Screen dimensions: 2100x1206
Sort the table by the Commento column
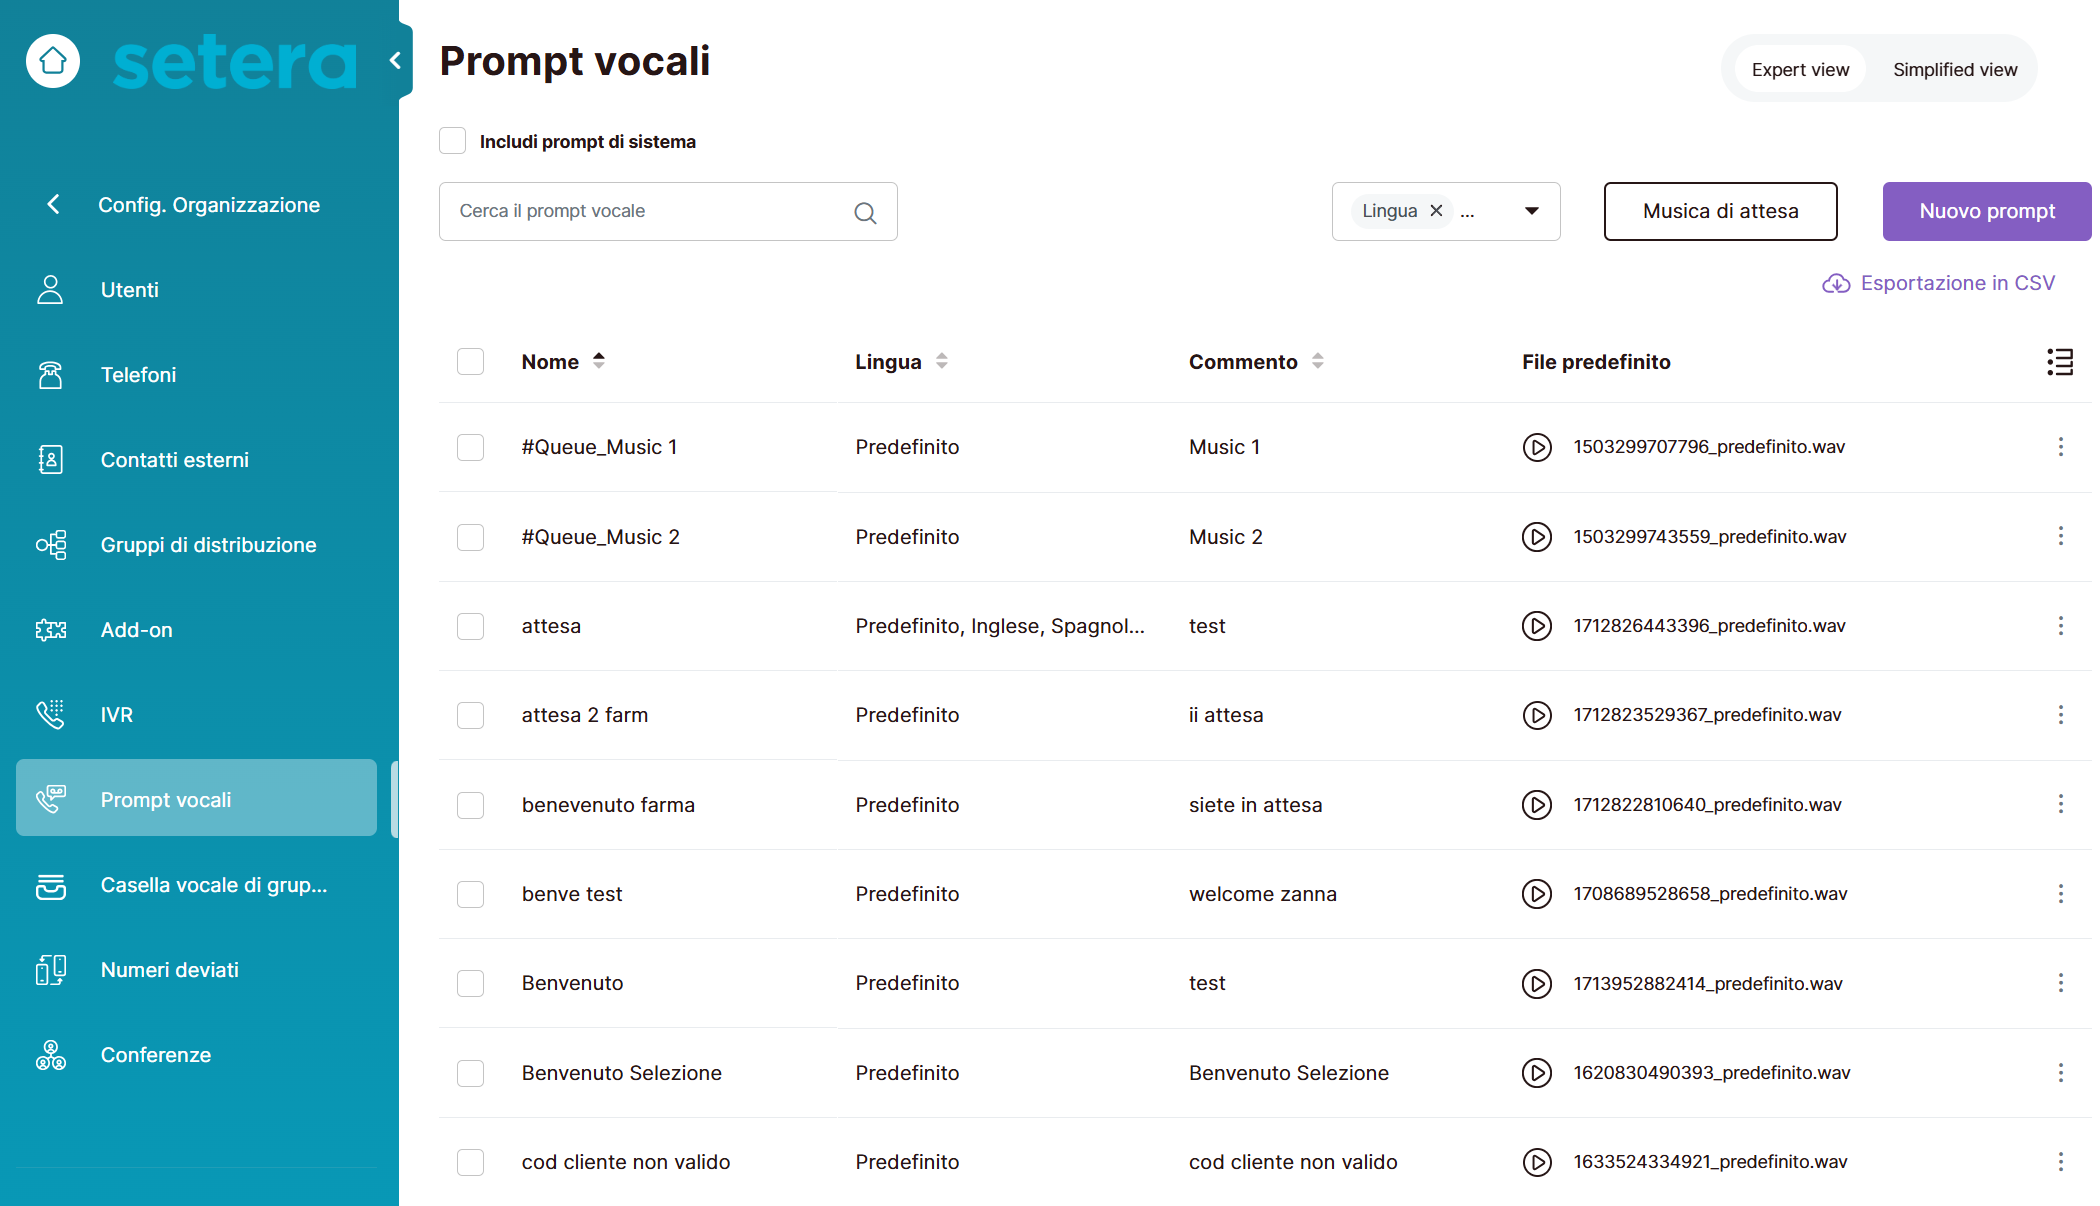pos(1317,361)
